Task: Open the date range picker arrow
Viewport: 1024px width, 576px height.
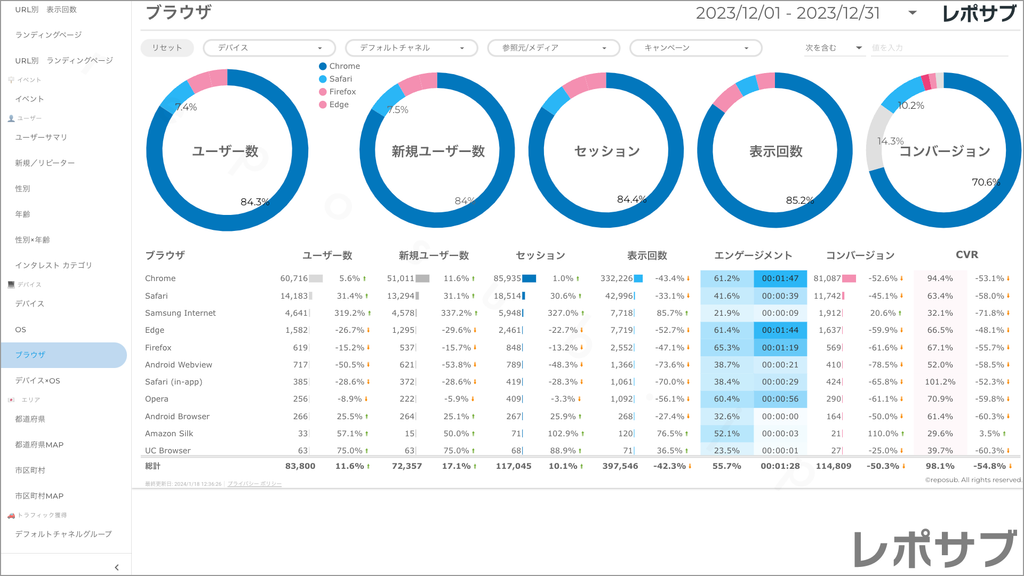Action: 912,14
